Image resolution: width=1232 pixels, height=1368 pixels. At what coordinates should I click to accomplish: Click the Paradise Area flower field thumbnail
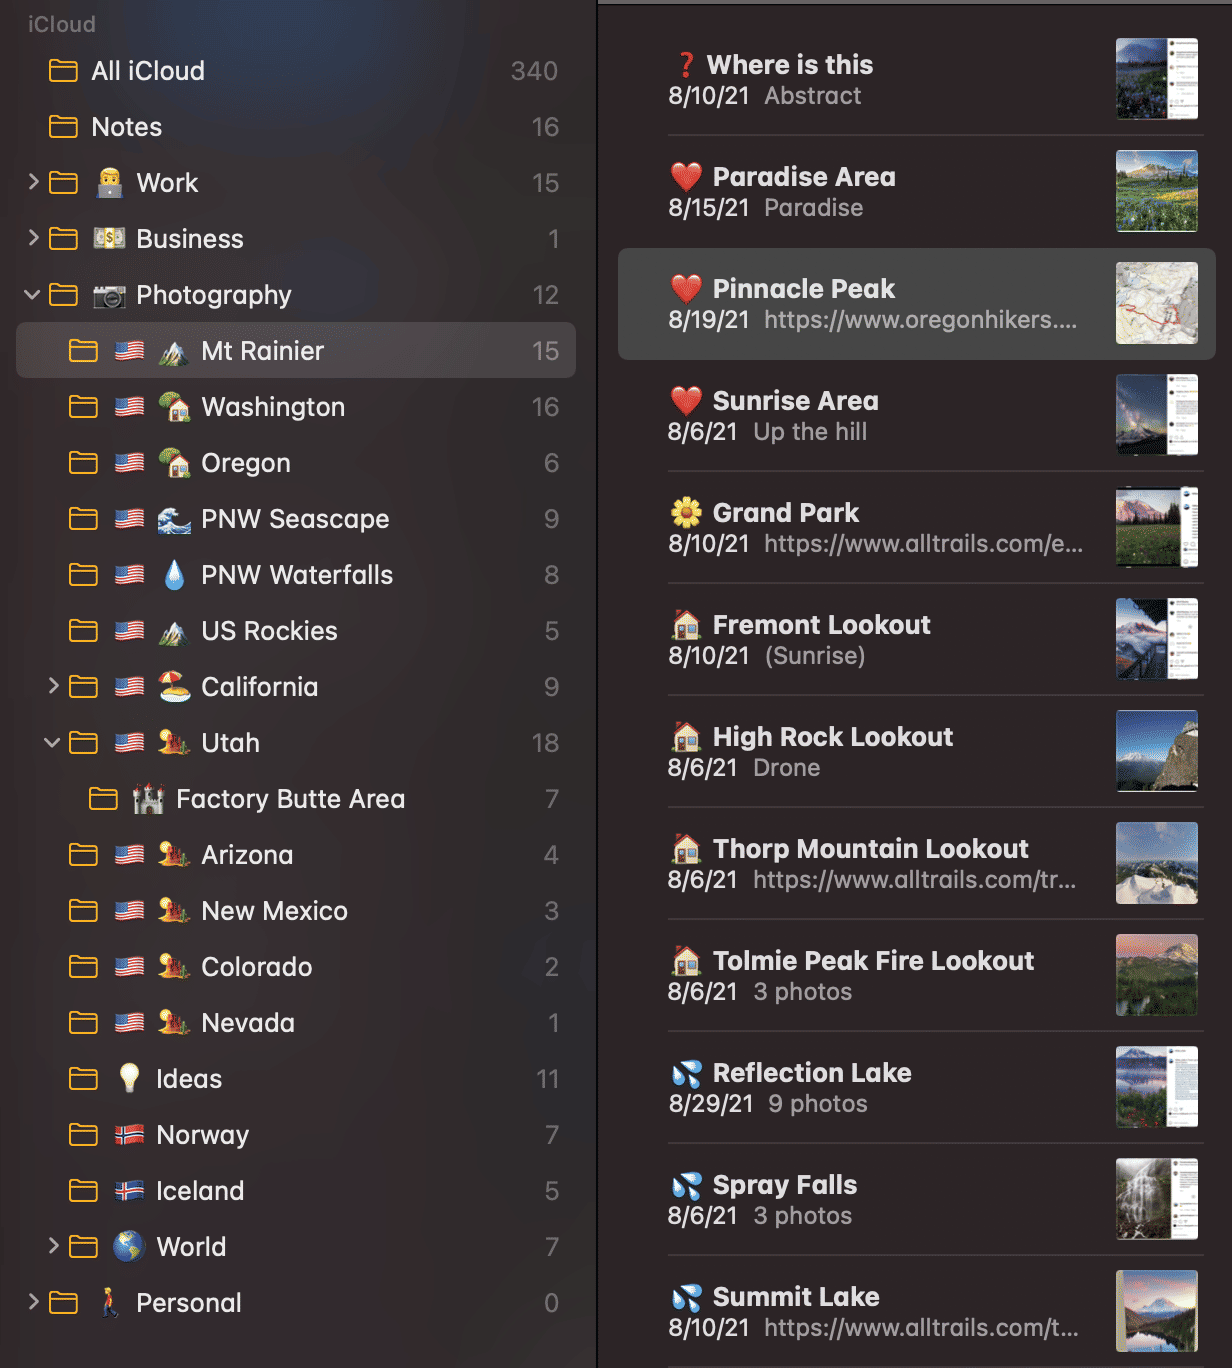click(x=1157, y=191)
